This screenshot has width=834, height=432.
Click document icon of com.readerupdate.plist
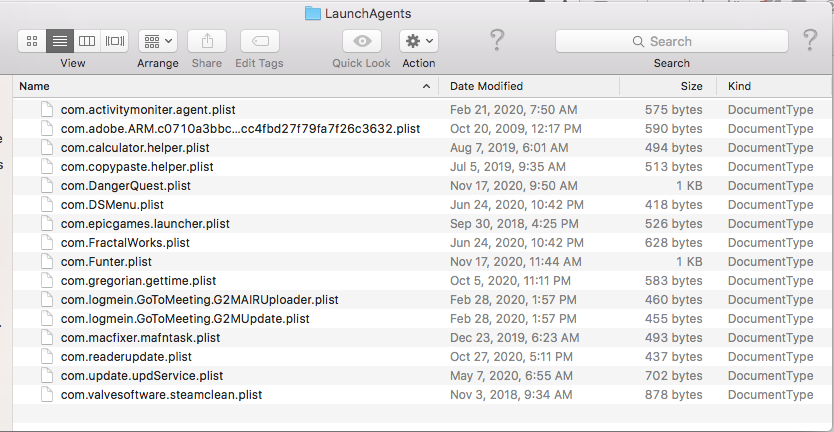[x=47, y=356]
